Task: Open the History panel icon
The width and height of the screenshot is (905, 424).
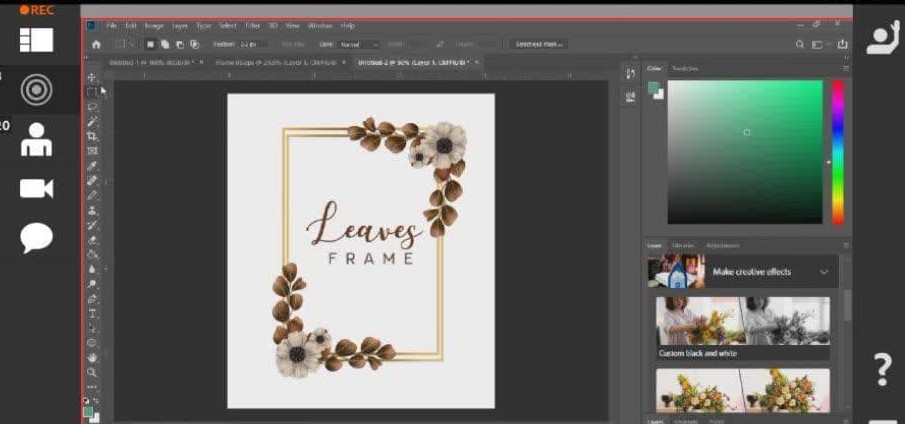Action: [630, 74]
